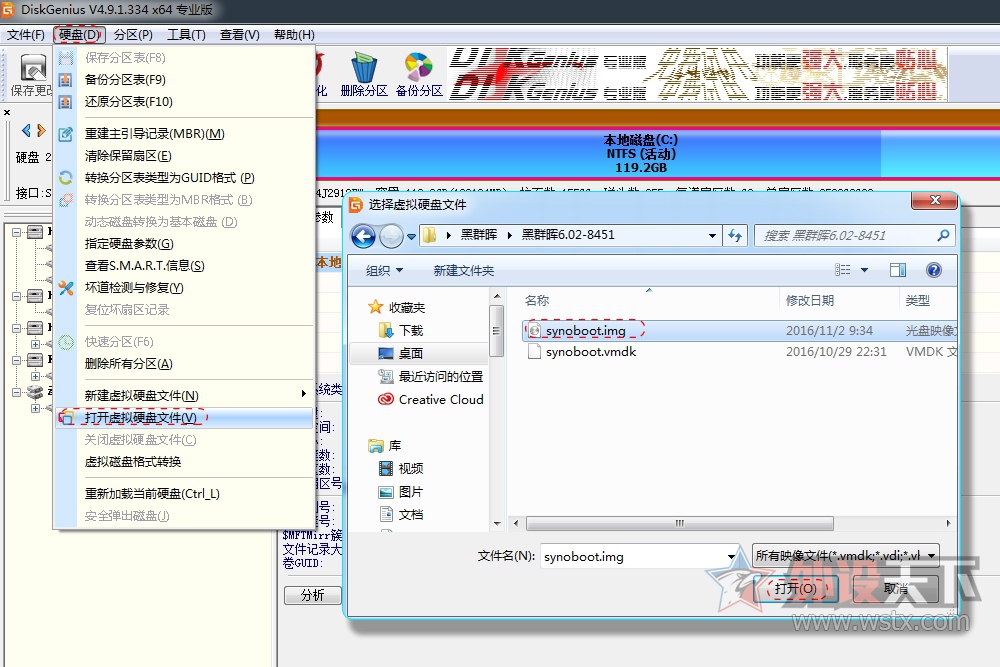Screen dimensions: 1000x667
Task: Choose Delete All Partitions (删除所有分区) item
Action: (x=184, y=363)
